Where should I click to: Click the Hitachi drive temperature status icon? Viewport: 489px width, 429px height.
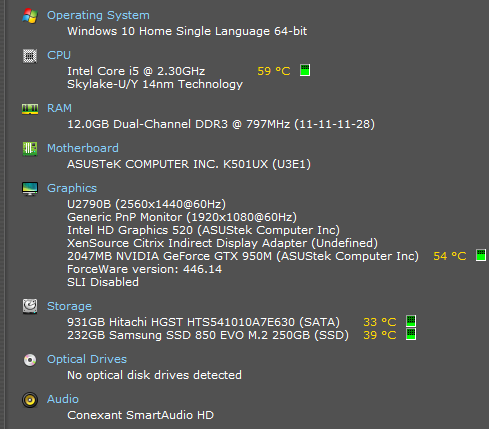click(x=411, y=321)
